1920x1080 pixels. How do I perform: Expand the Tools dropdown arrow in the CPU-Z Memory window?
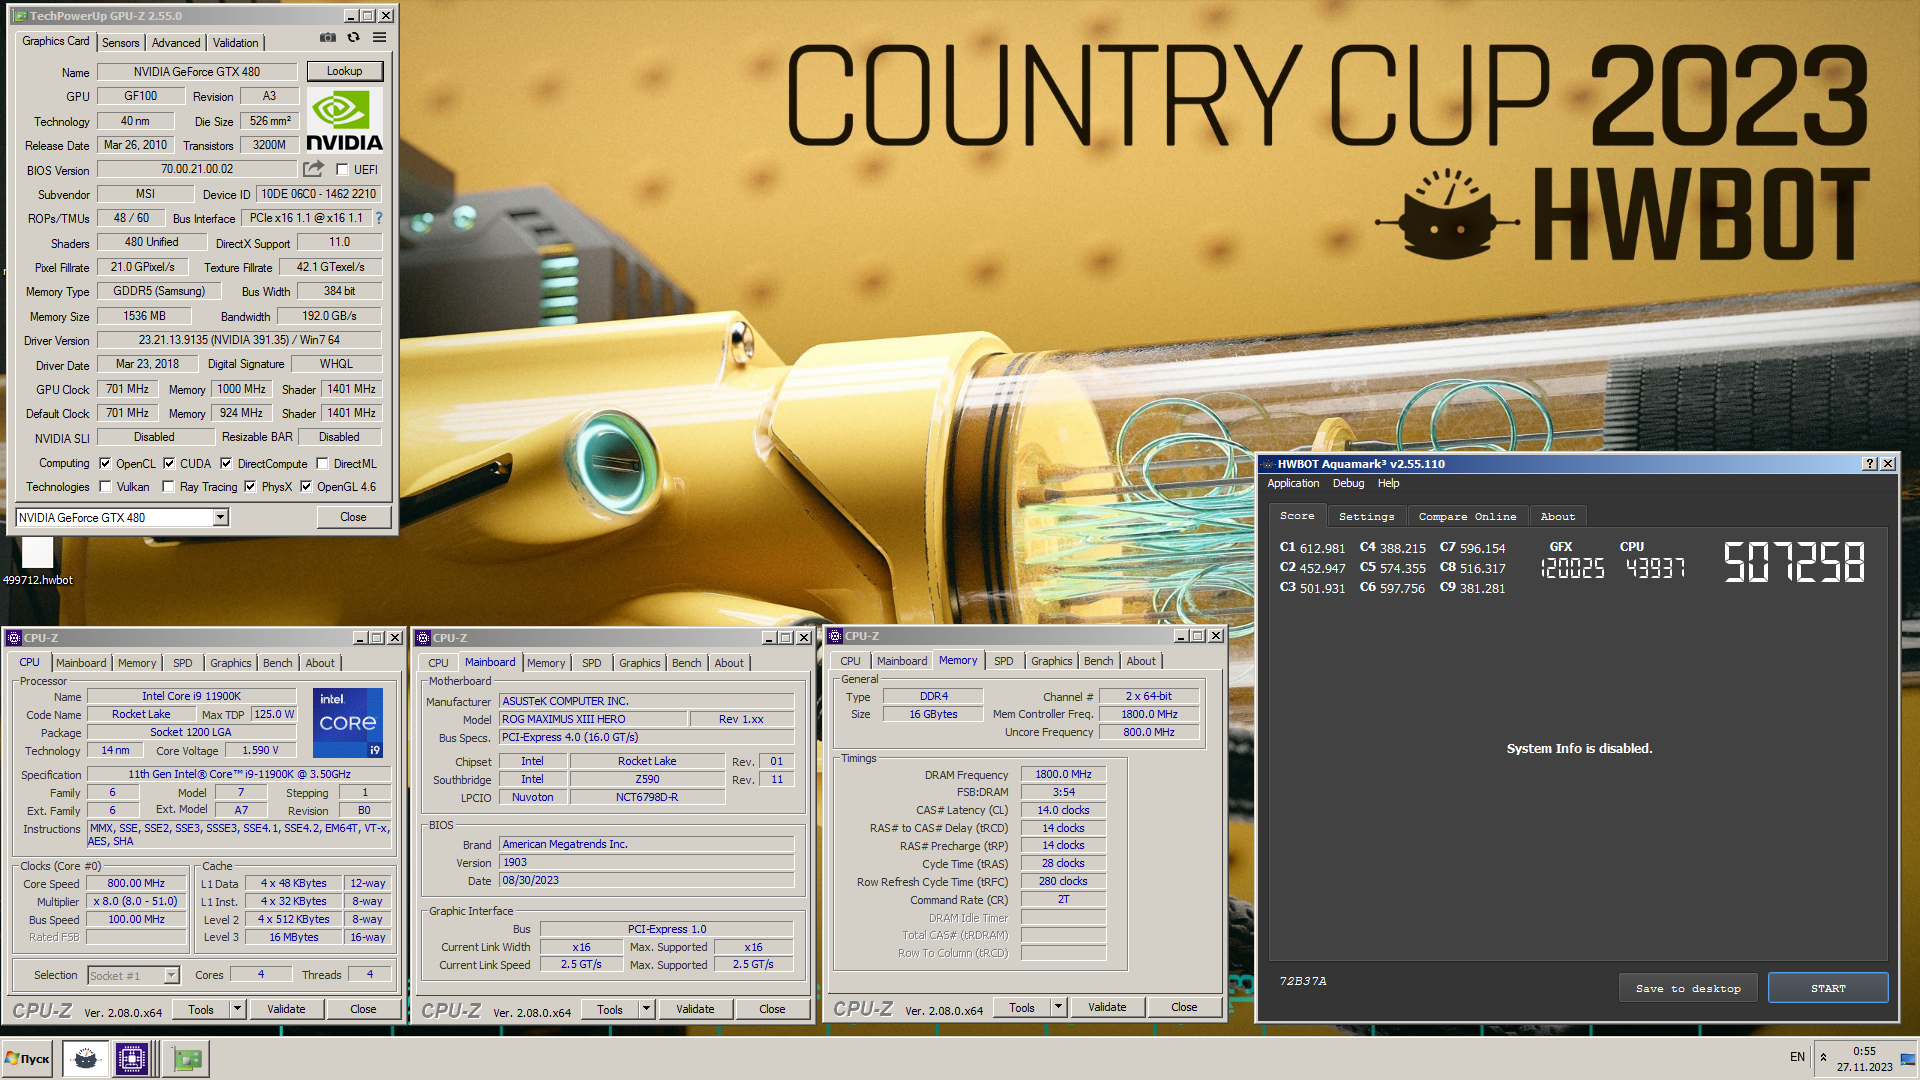[x=1059, y=1008]
